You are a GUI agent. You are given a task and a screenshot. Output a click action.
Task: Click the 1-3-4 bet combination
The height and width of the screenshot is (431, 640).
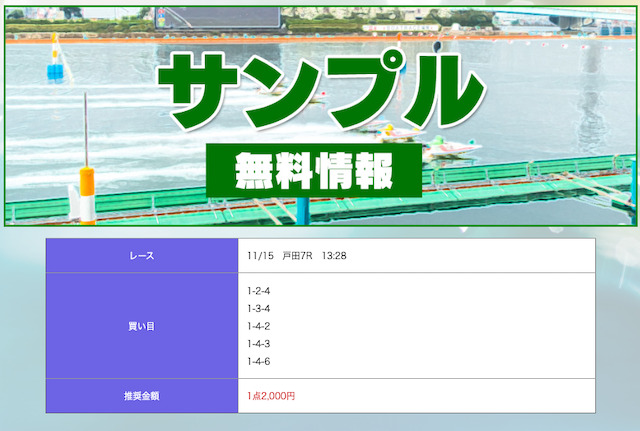[259, 309]
